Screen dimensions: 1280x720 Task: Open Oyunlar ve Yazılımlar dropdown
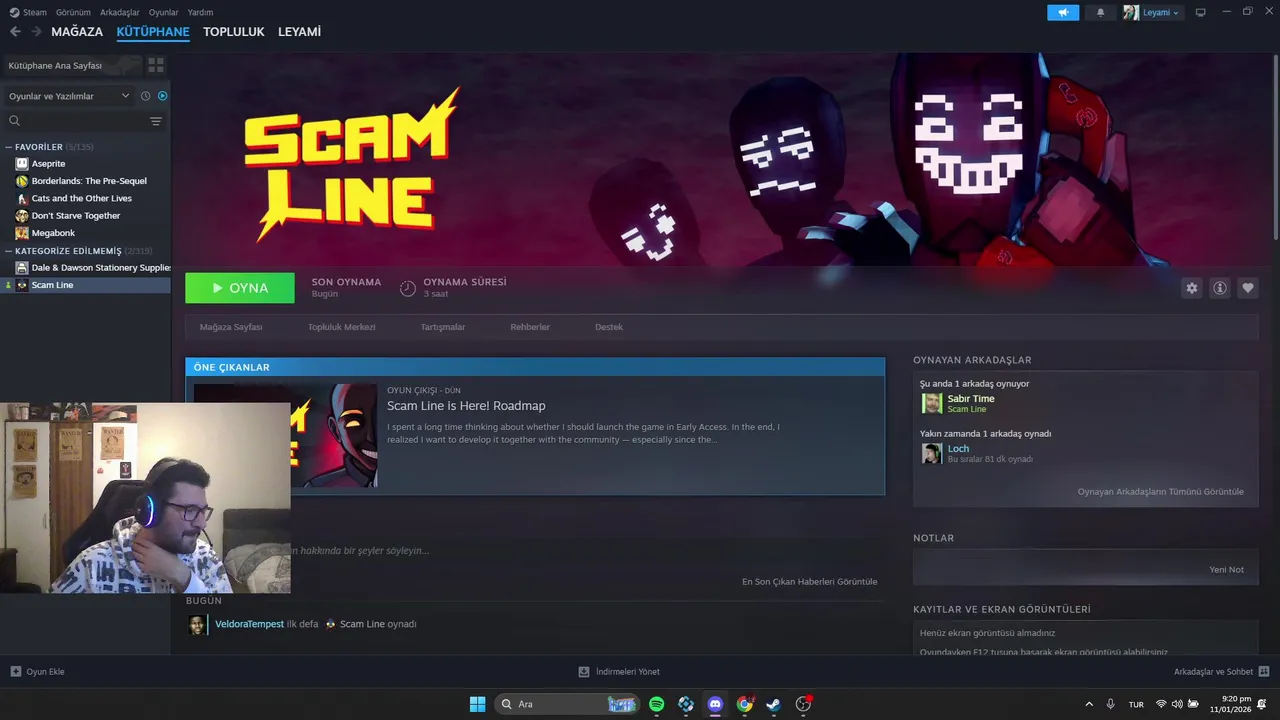click(x=69, y=96)
